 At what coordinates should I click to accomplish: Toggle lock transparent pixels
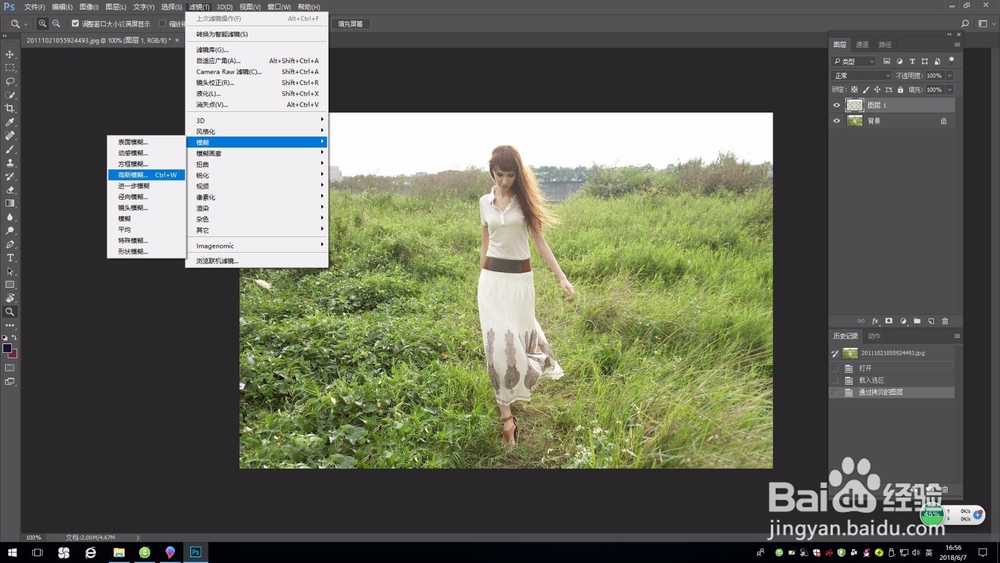click(854, 90)
